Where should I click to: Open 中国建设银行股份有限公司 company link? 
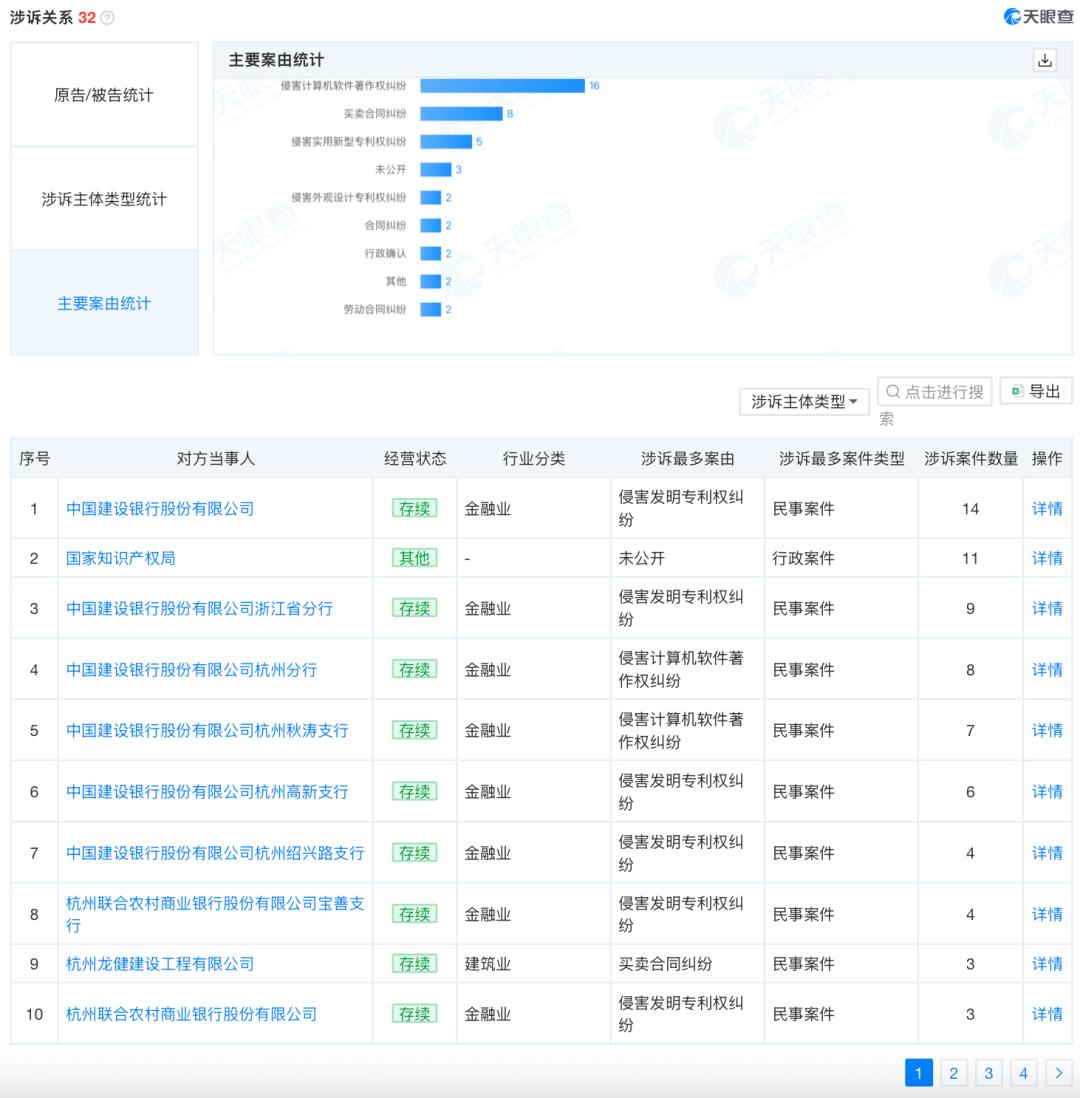coord(160,508)
